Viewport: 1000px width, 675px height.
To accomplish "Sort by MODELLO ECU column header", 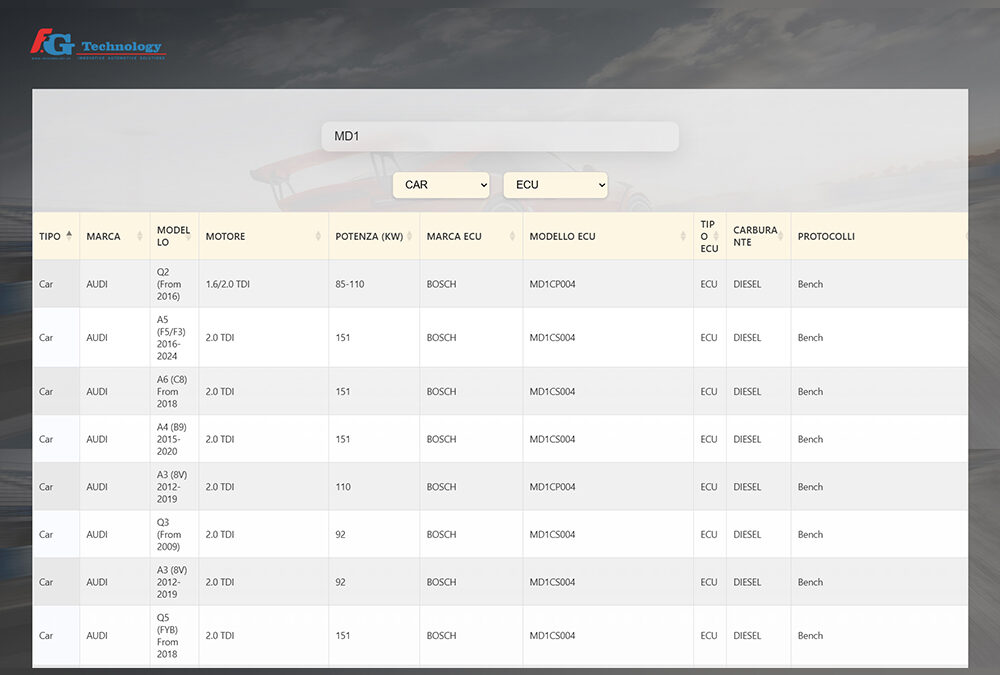I will click(x=563, y=237).
